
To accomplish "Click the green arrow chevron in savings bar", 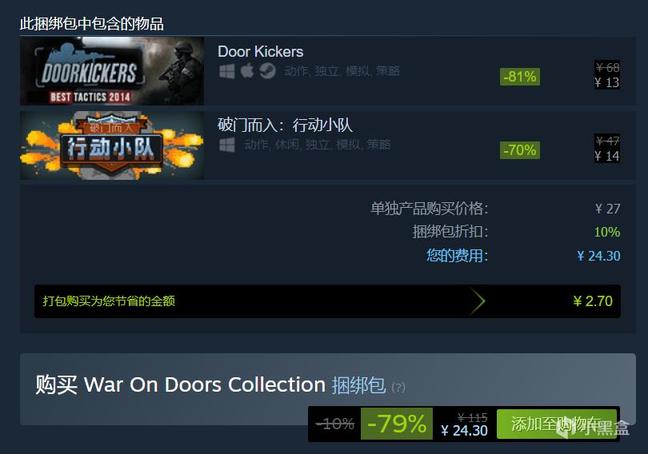I will (478, 302).
